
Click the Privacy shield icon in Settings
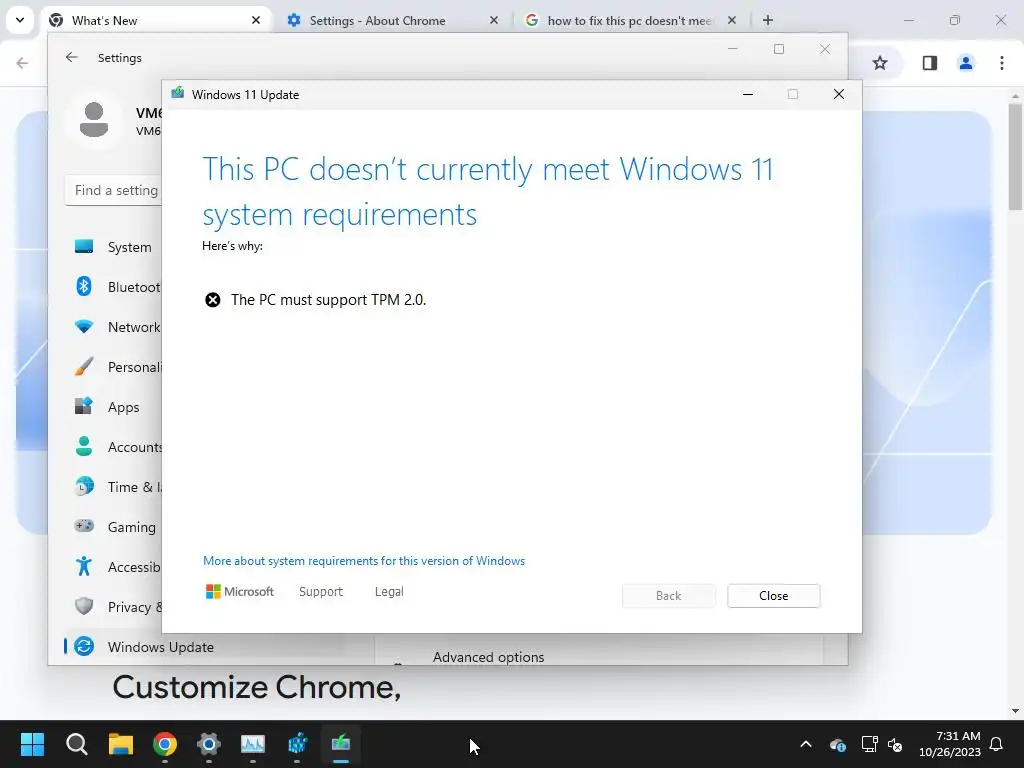coord(84,606)
